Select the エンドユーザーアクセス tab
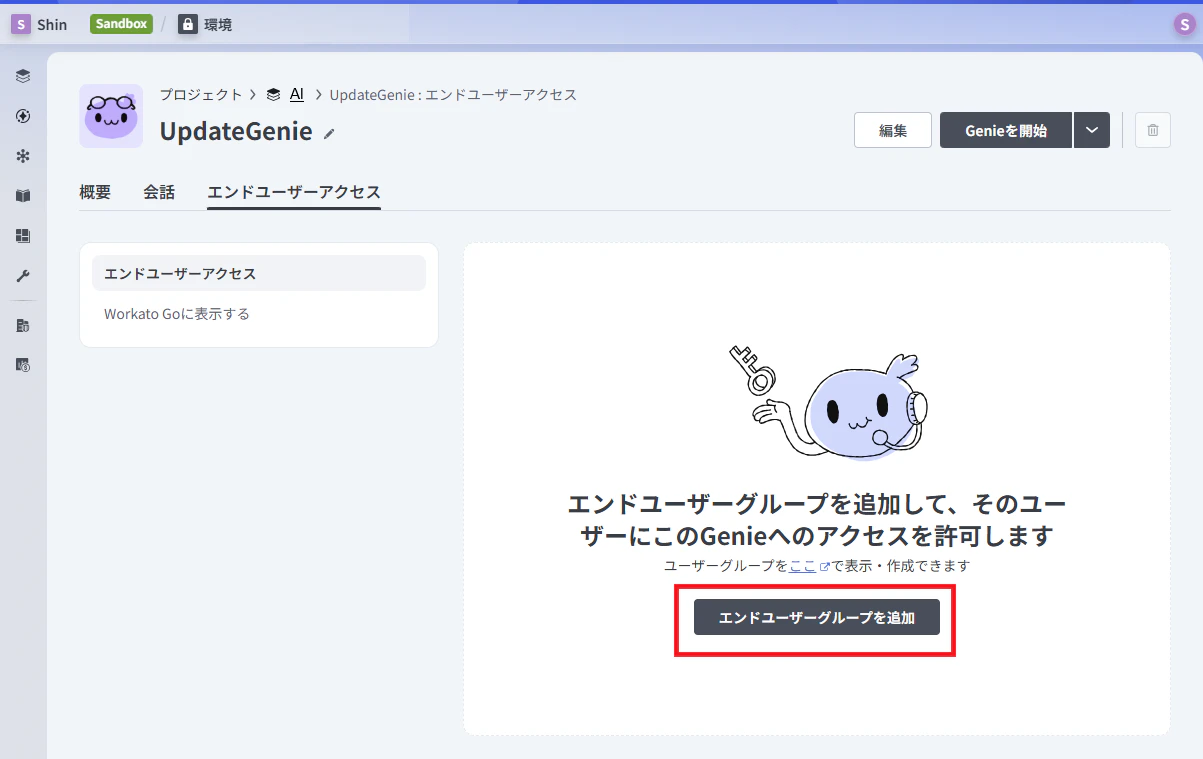Image resolution: width=1203 pixels, height=759 pixels. [x=294, y=192]
